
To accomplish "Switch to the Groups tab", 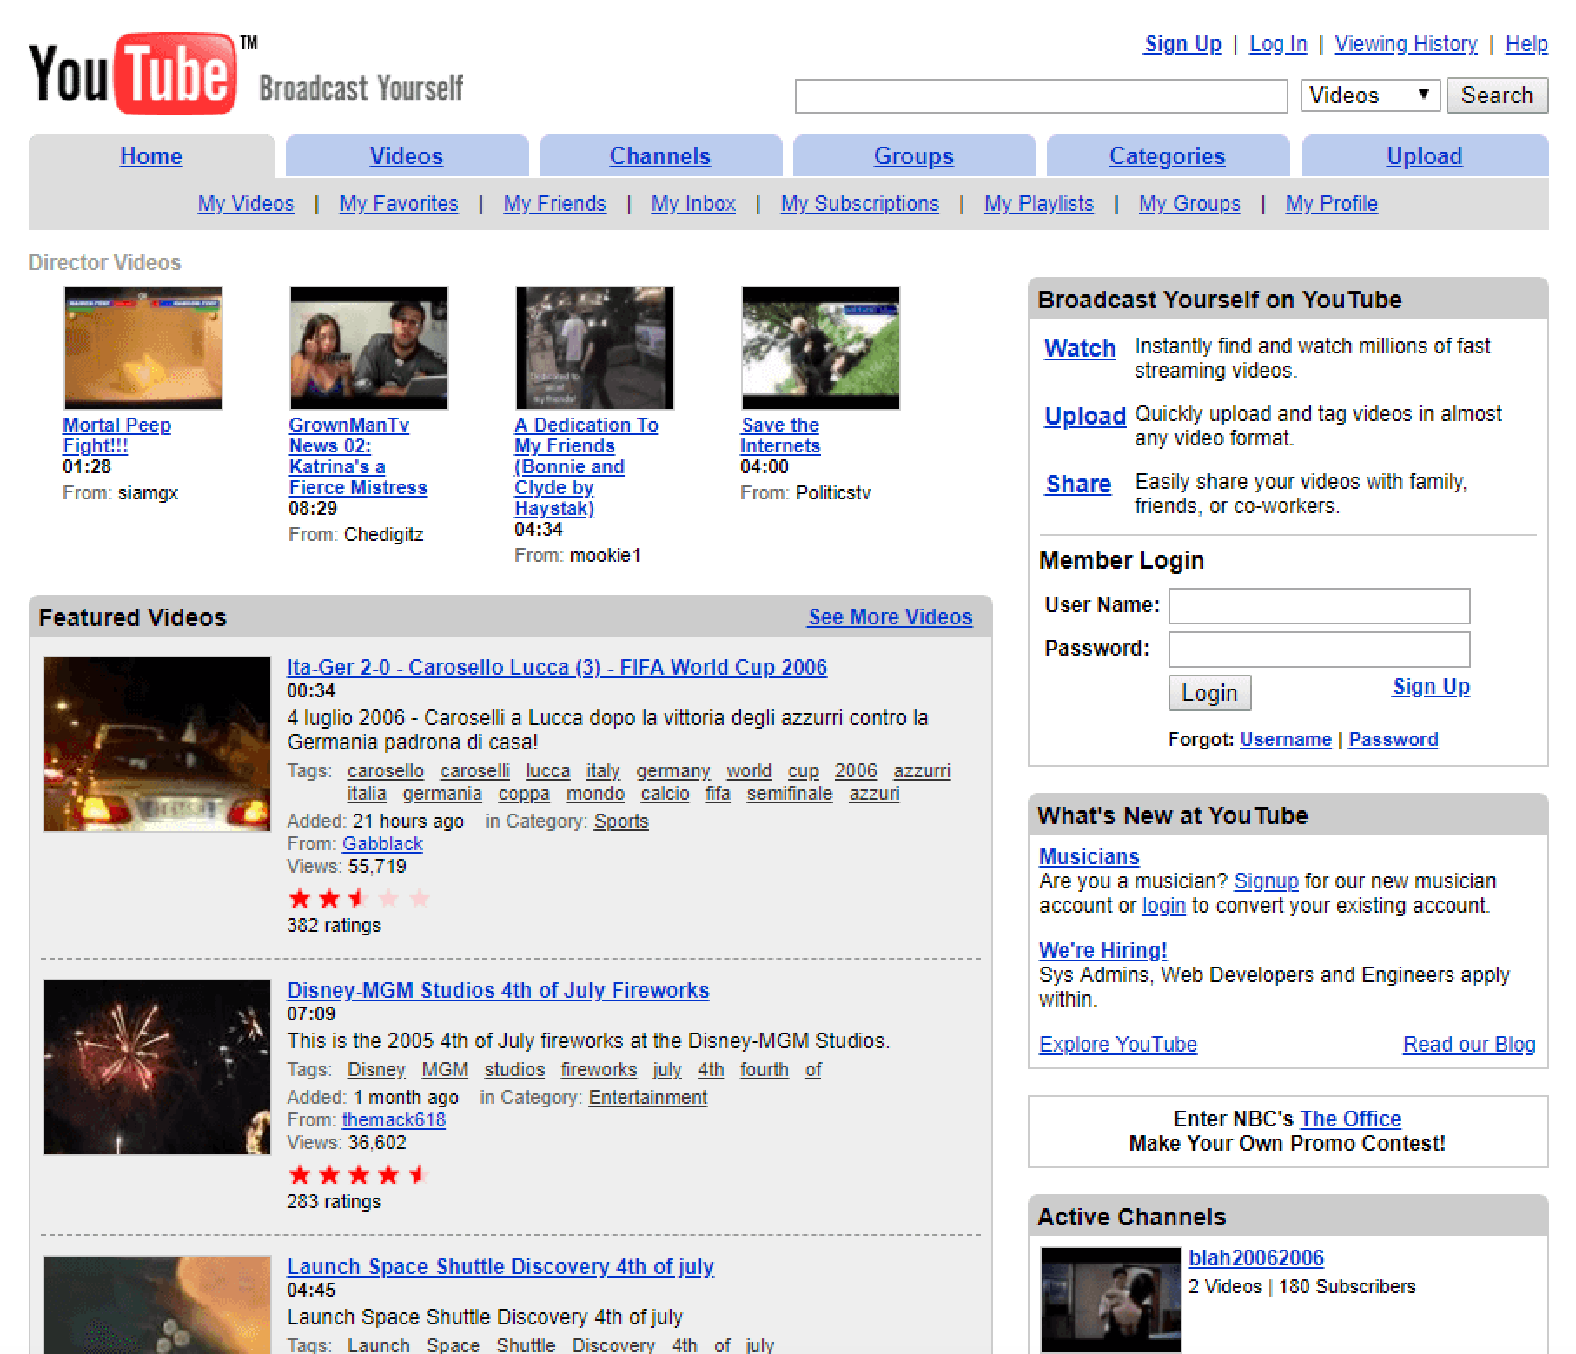I will 914,156.
